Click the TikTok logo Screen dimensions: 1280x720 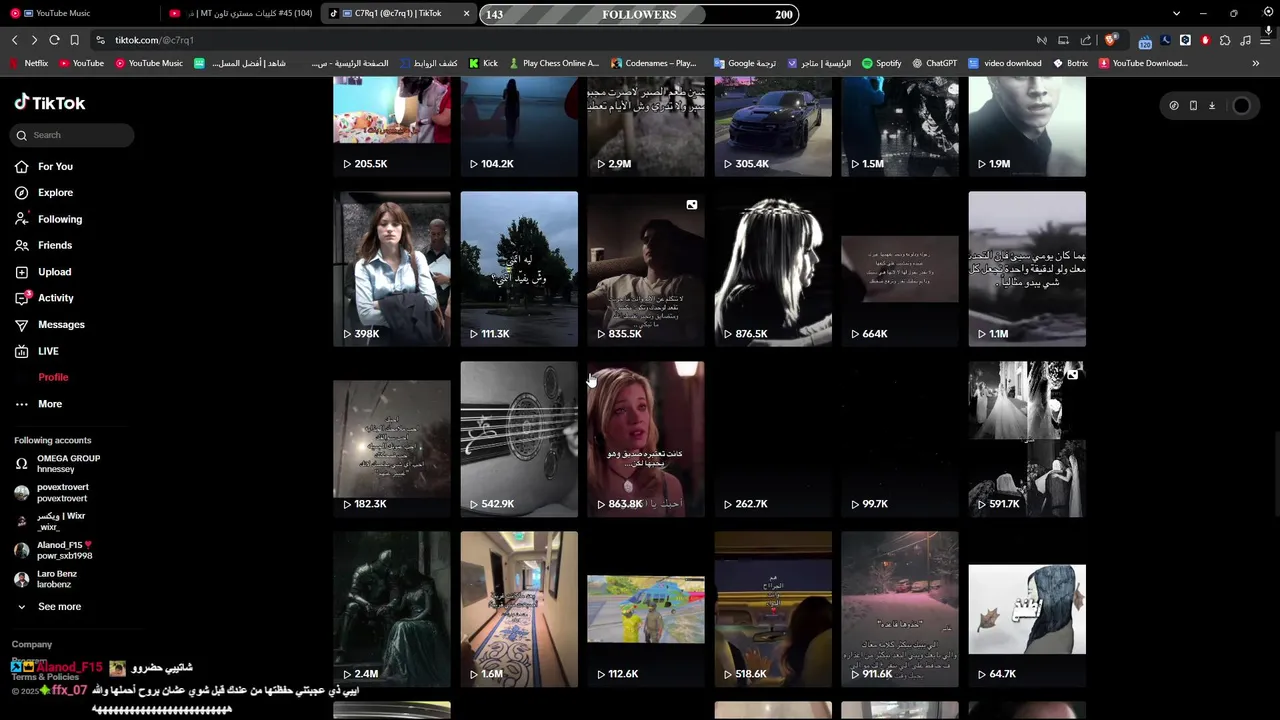[50, 103]
